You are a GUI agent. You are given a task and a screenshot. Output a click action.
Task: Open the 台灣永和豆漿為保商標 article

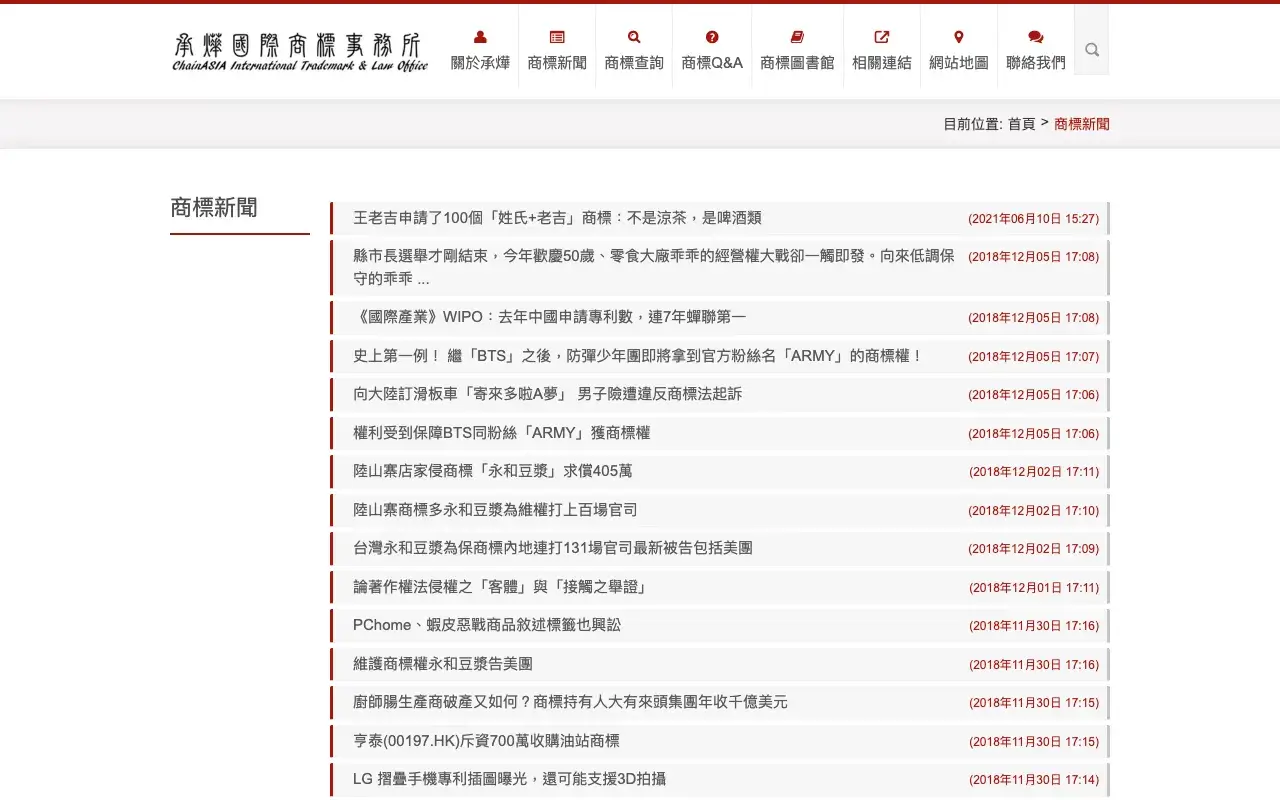(x=553, y=548)
